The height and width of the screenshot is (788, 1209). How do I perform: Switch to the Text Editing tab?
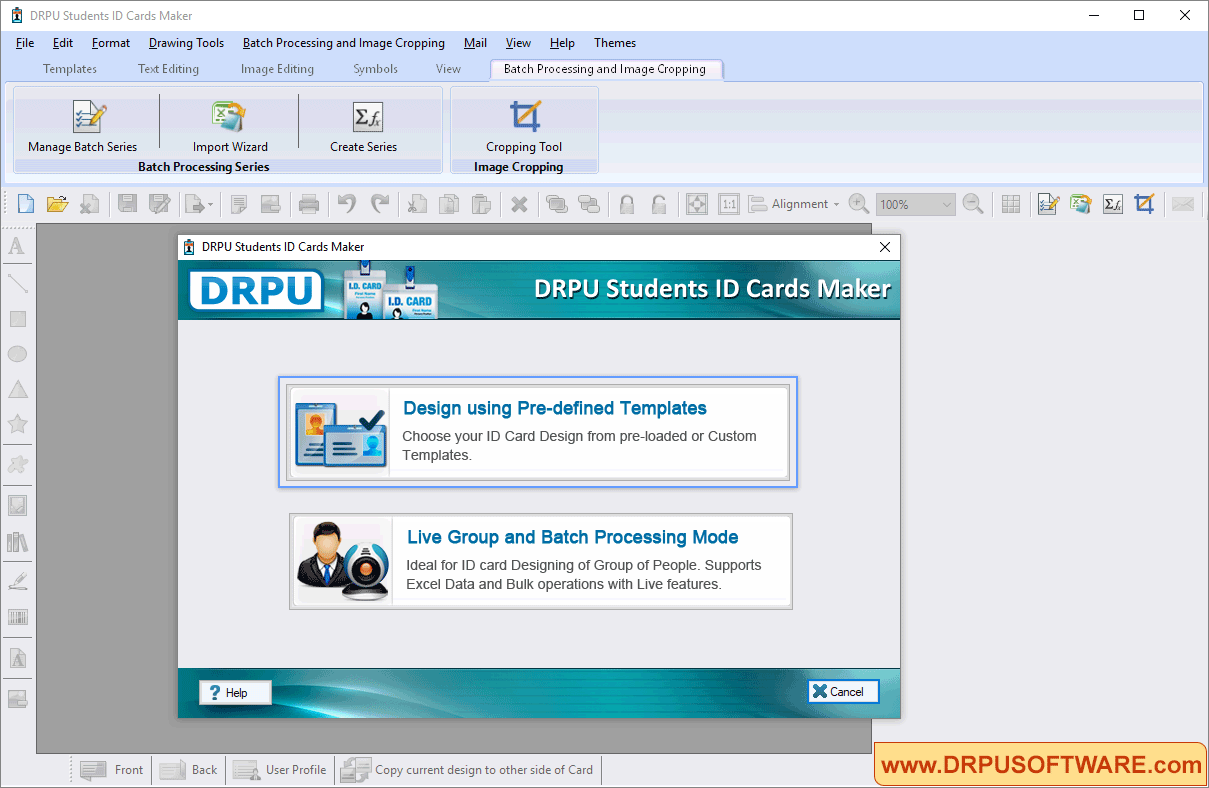pyautogui.click(x=168, y=69)
